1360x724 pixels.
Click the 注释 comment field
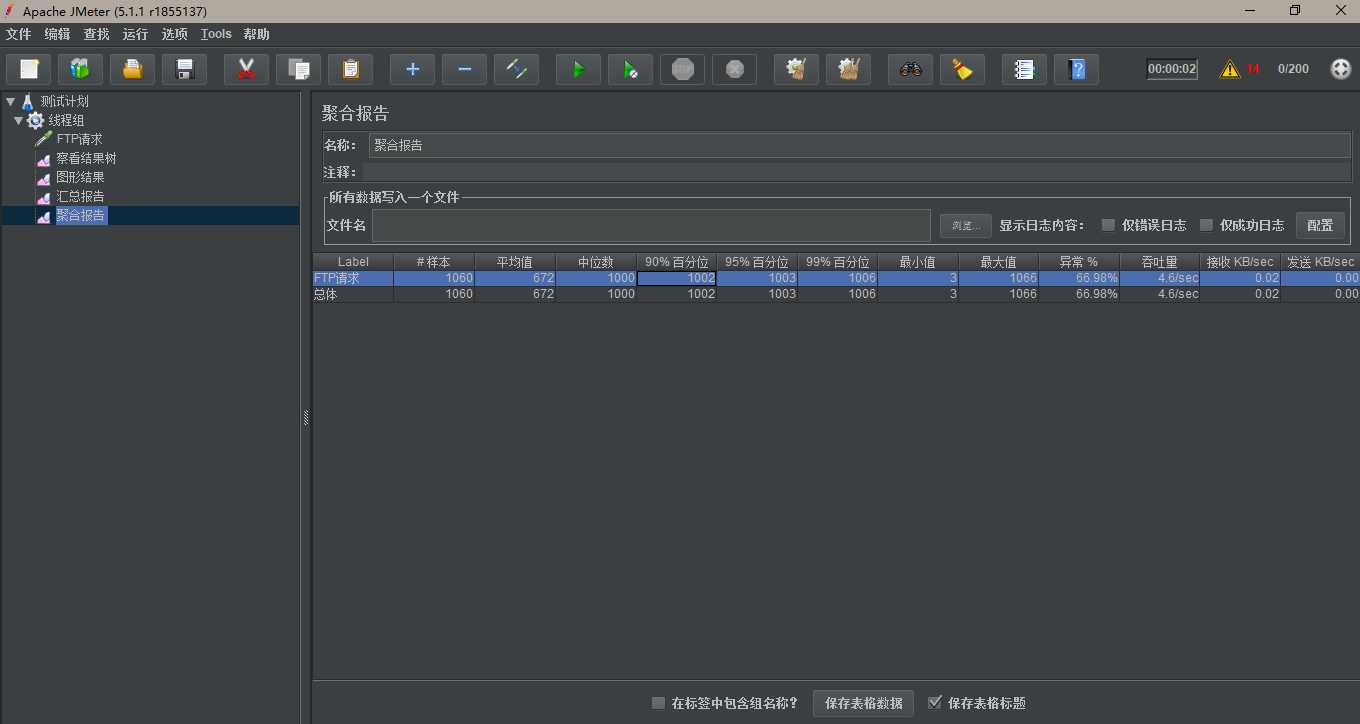pos(856,172)
